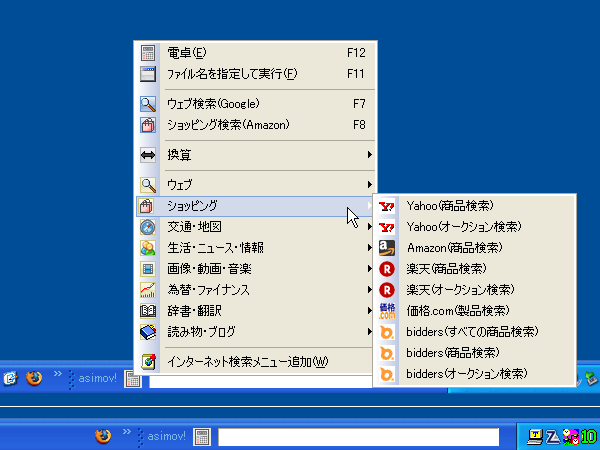Viewport: 600px width, 450px height.
Task: Expand the 読み物・ブログ submenu
Action: [x=255, y=332]
